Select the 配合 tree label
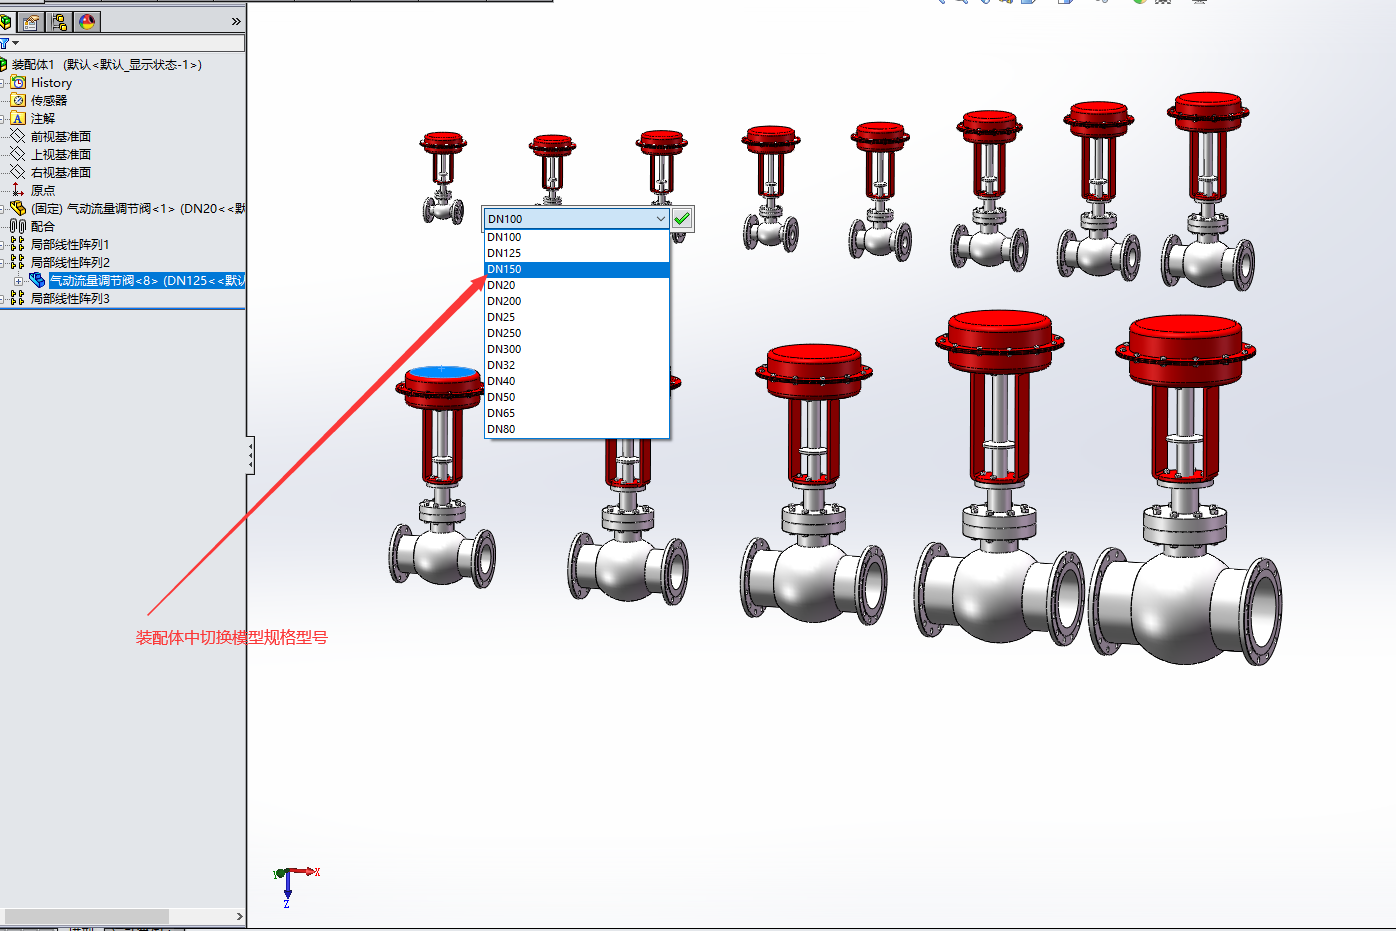 (43, 226)
